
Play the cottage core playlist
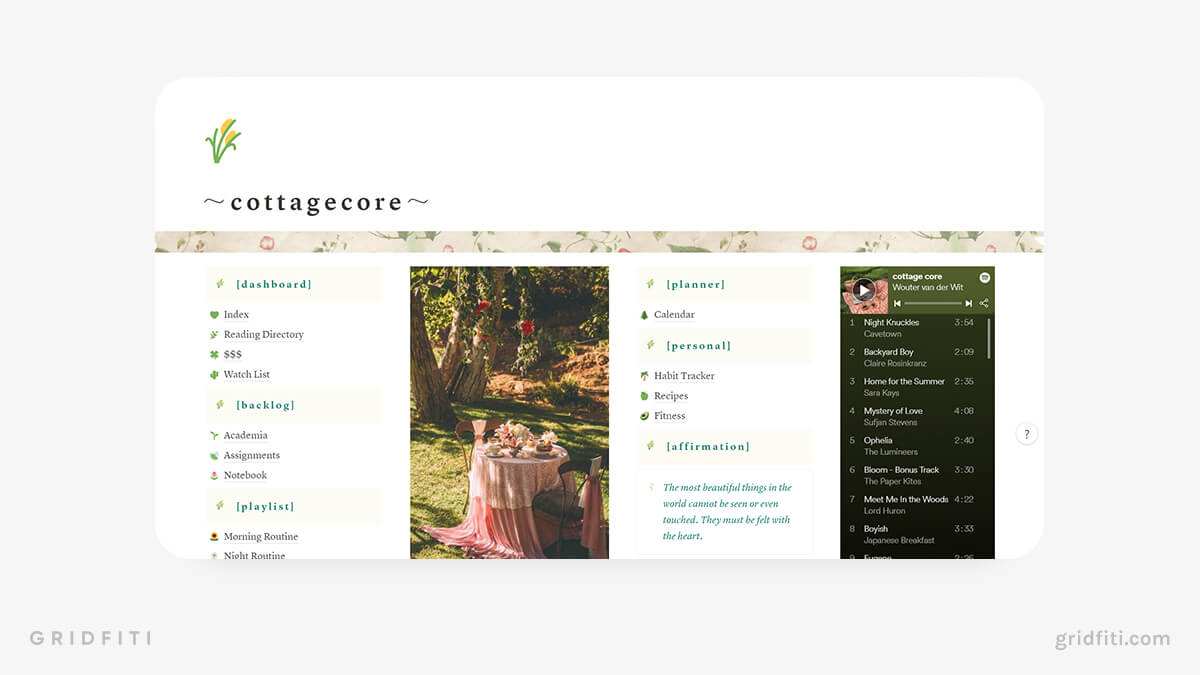(x=863, y=291)
